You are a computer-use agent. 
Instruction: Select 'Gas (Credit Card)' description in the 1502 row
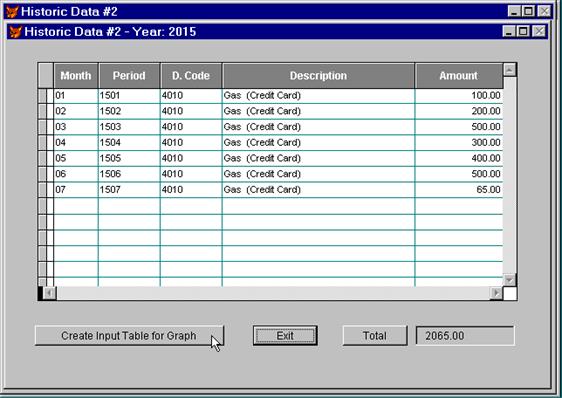point(318,111)
